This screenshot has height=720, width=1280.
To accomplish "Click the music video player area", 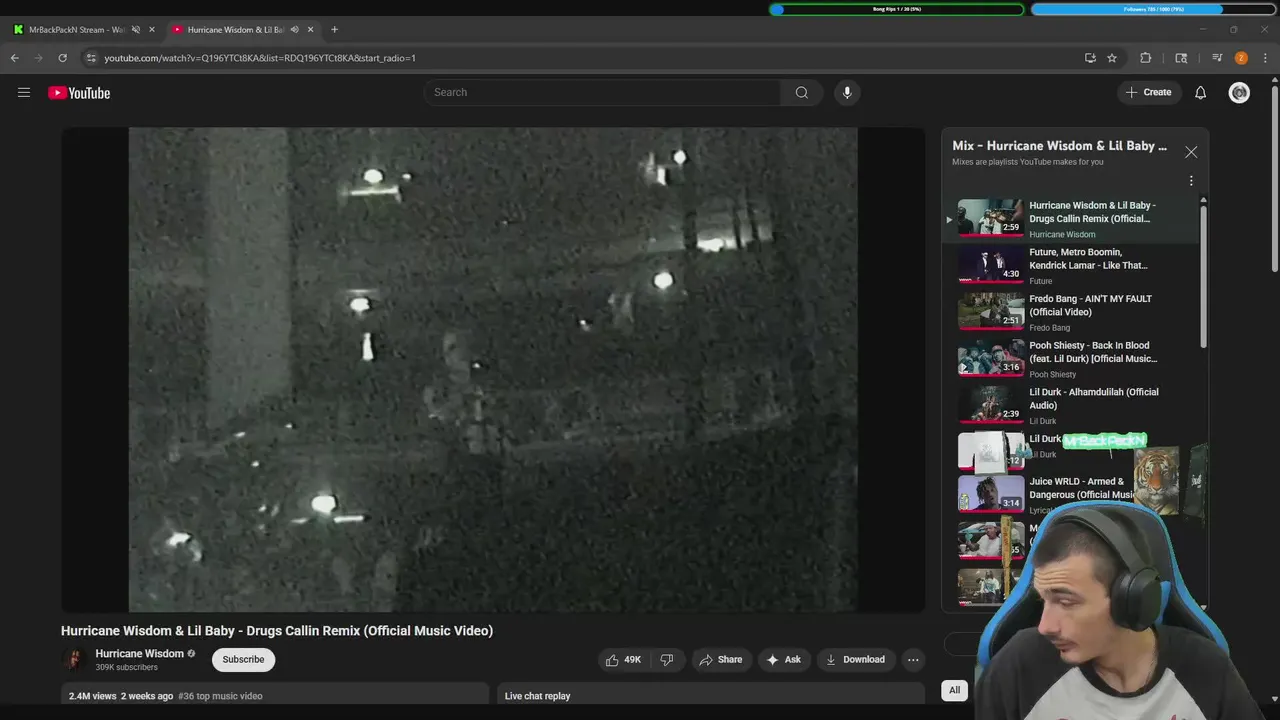I will (x=493, y=370).
